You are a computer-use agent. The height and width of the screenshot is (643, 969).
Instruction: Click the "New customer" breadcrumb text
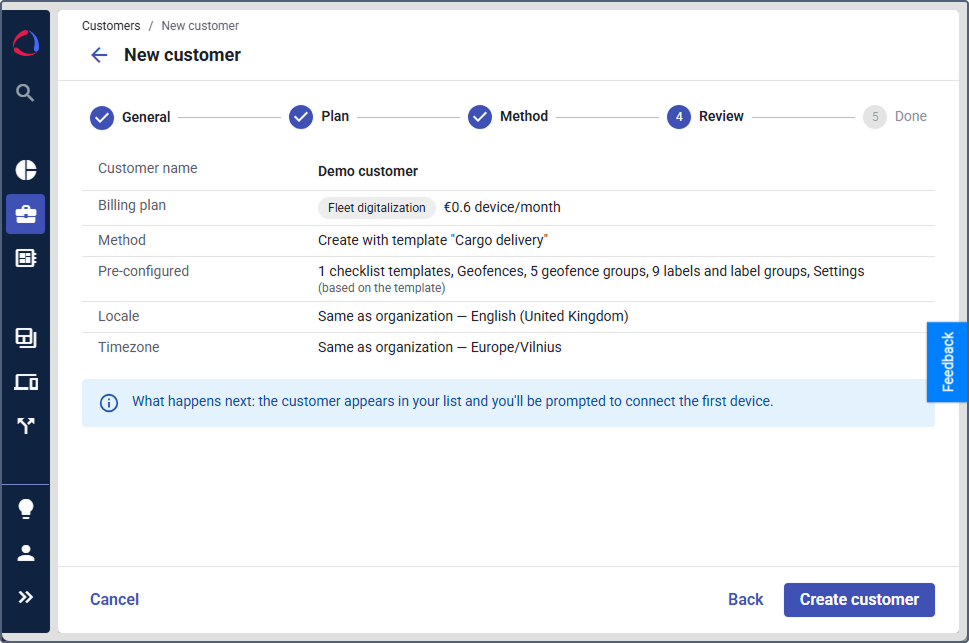coord(200,26)
